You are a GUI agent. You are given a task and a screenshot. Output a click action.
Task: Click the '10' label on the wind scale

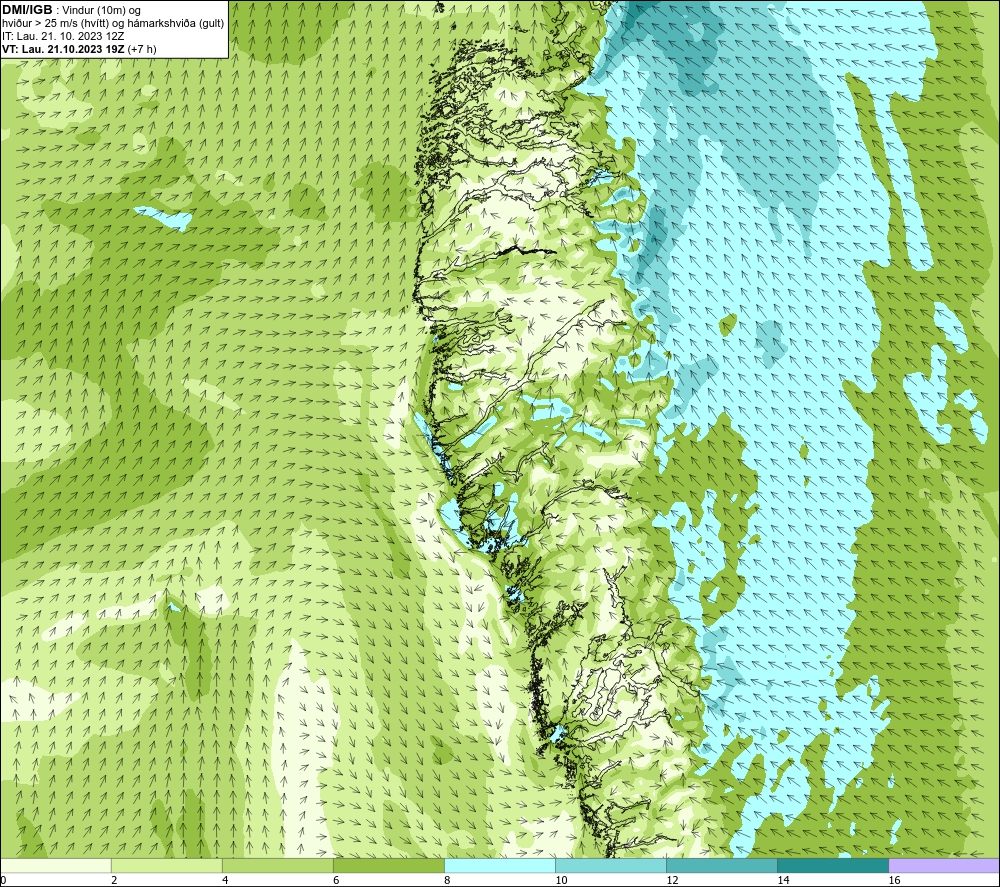coord(561,881)
